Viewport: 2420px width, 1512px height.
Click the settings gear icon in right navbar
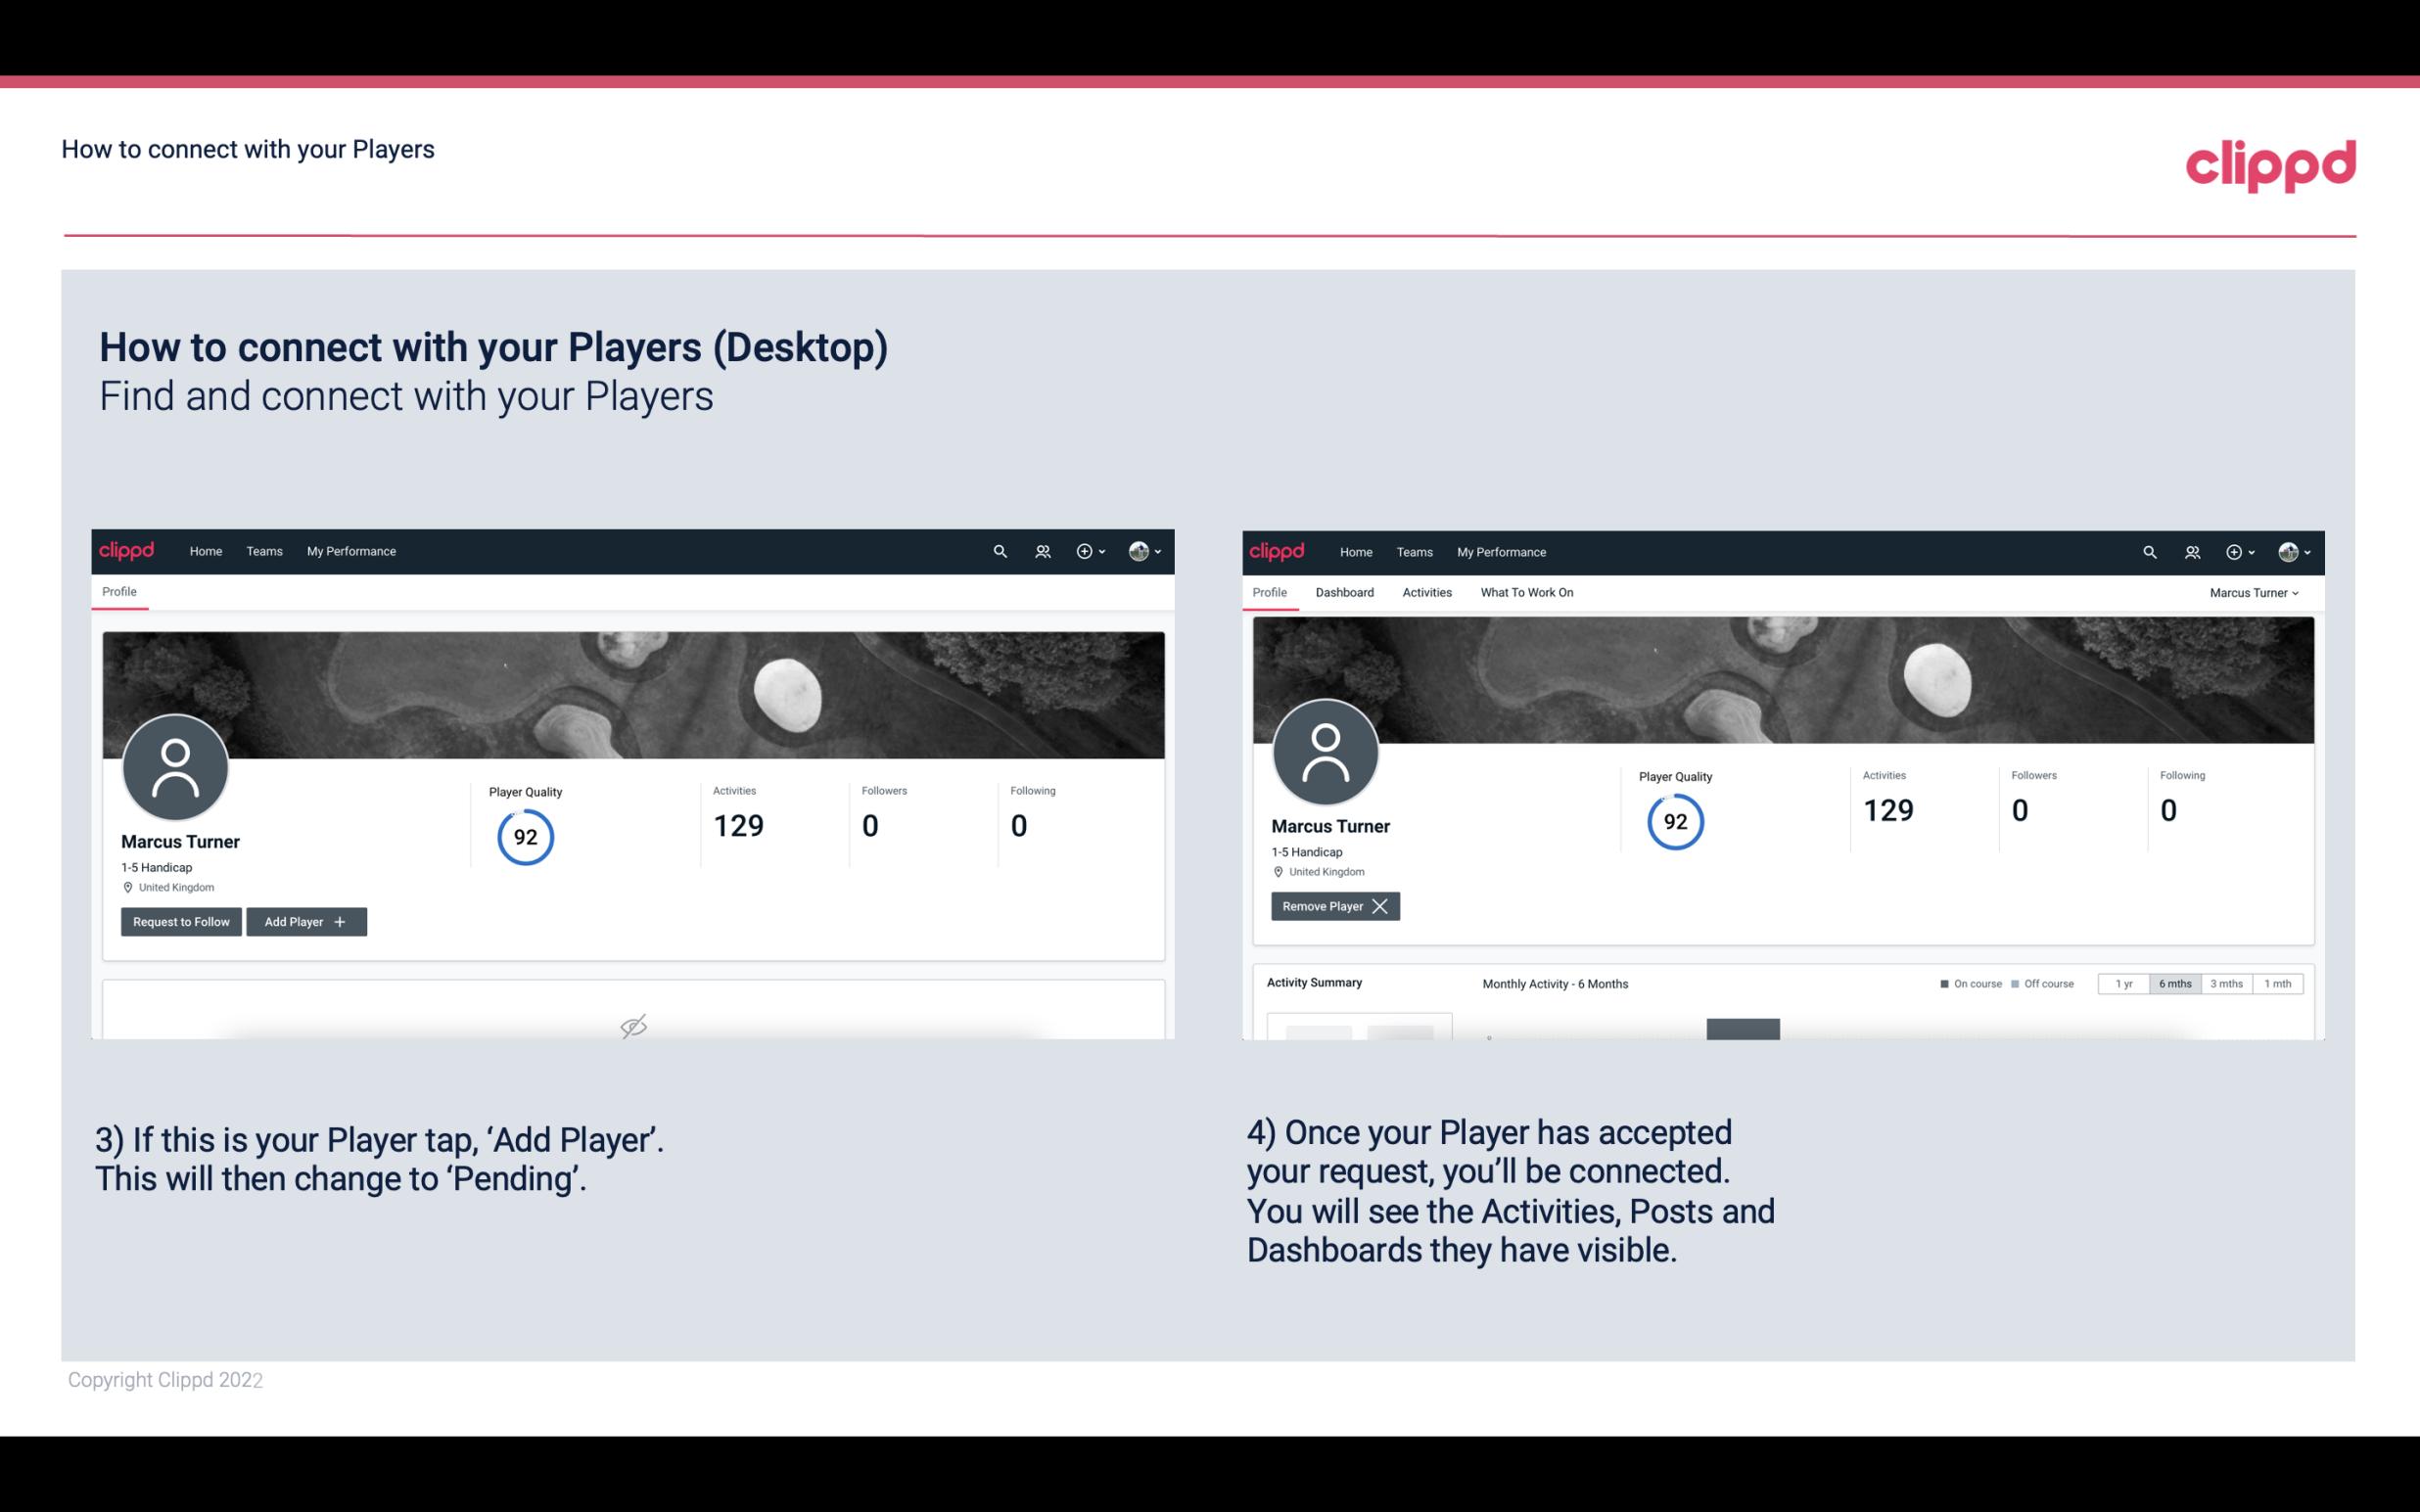pos(2235,550)
